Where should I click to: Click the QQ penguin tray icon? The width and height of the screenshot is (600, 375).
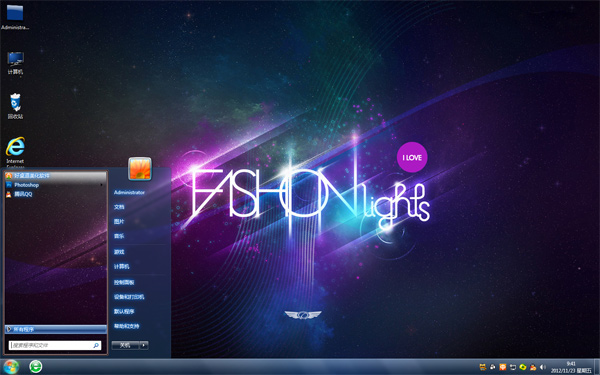(x=533, y=367)
